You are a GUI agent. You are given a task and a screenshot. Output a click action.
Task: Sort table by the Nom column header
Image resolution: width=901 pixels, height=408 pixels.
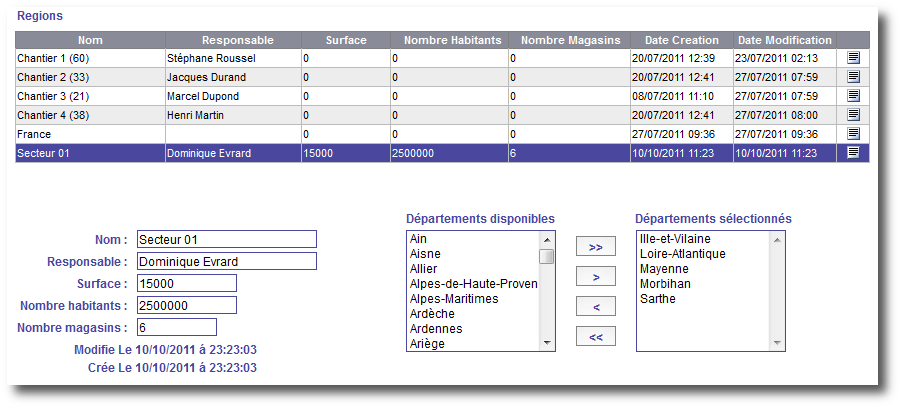(90, 40)
